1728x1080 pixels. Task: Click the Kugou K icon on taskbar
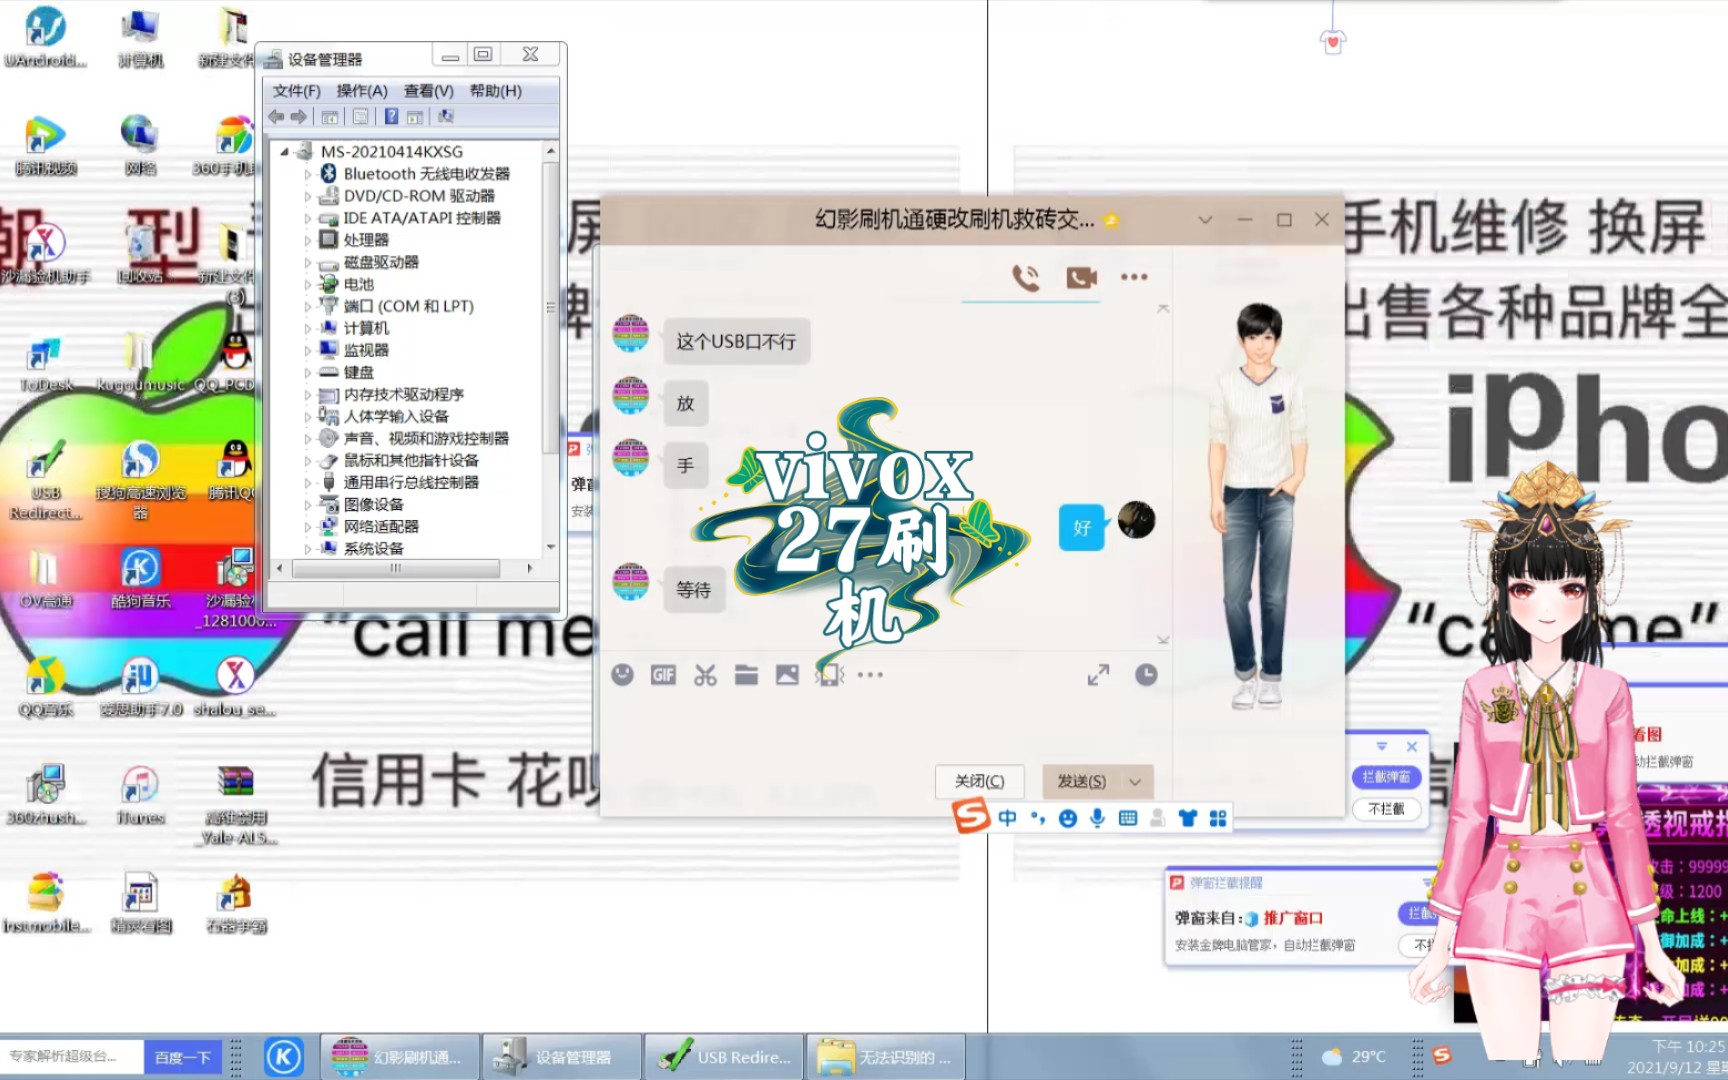coord(283,1057)
